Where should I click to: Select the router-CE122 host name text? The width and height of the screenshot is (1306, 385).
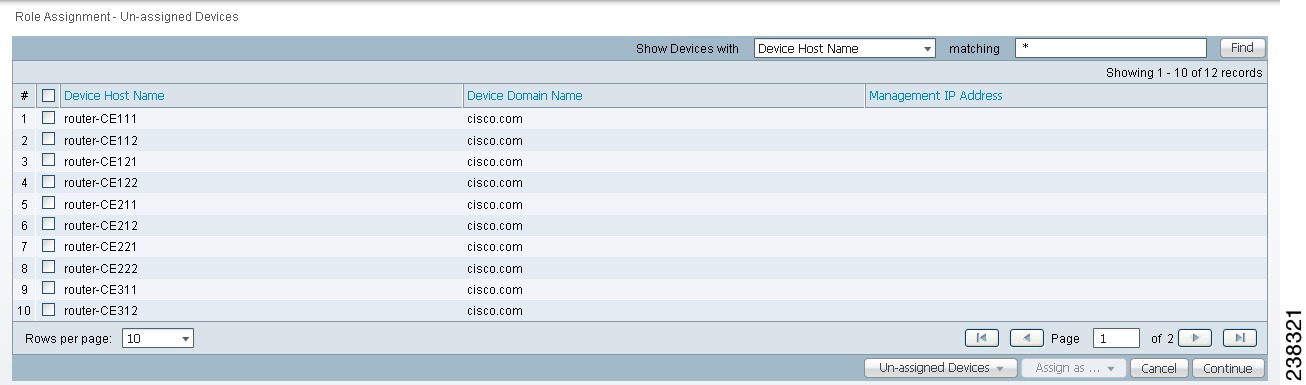(101, 183)
